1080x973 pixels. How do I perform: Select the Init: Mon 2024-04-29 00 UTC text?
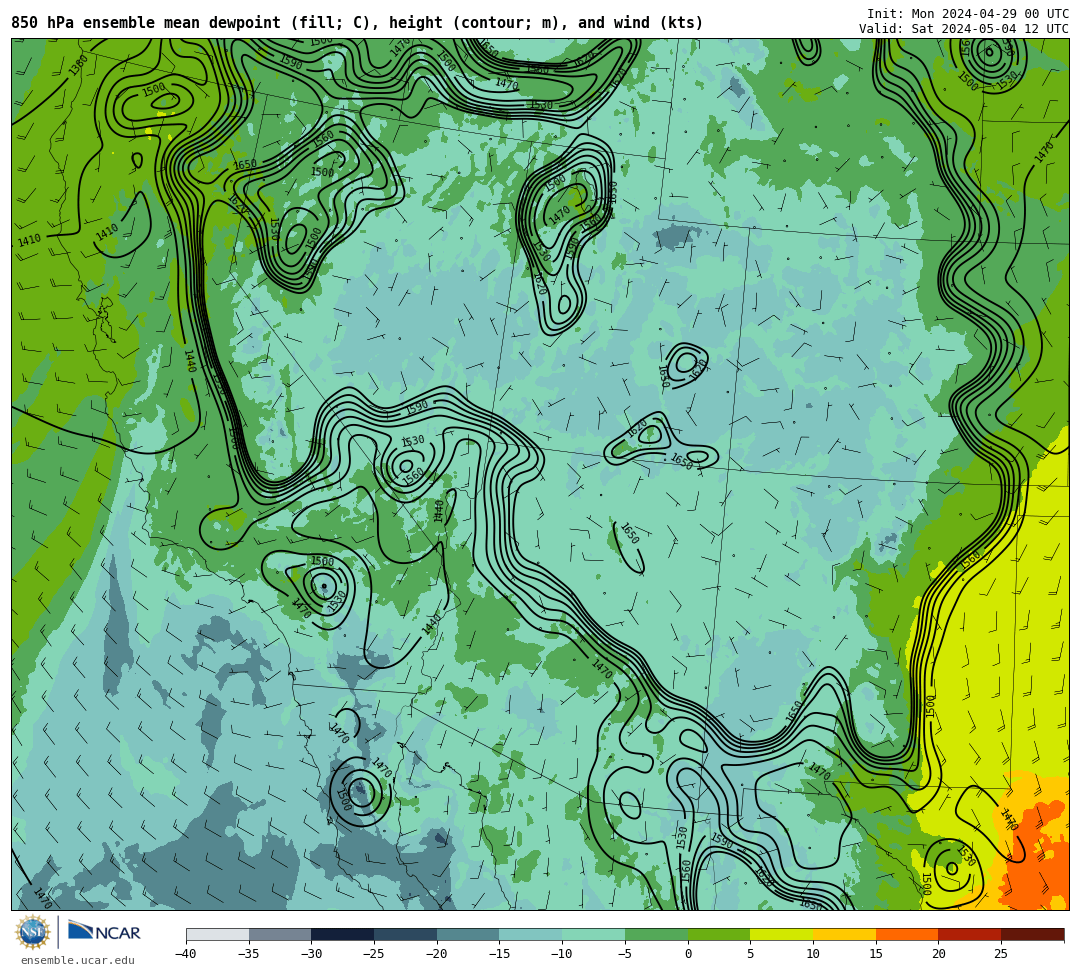click(x=968, y=14)
